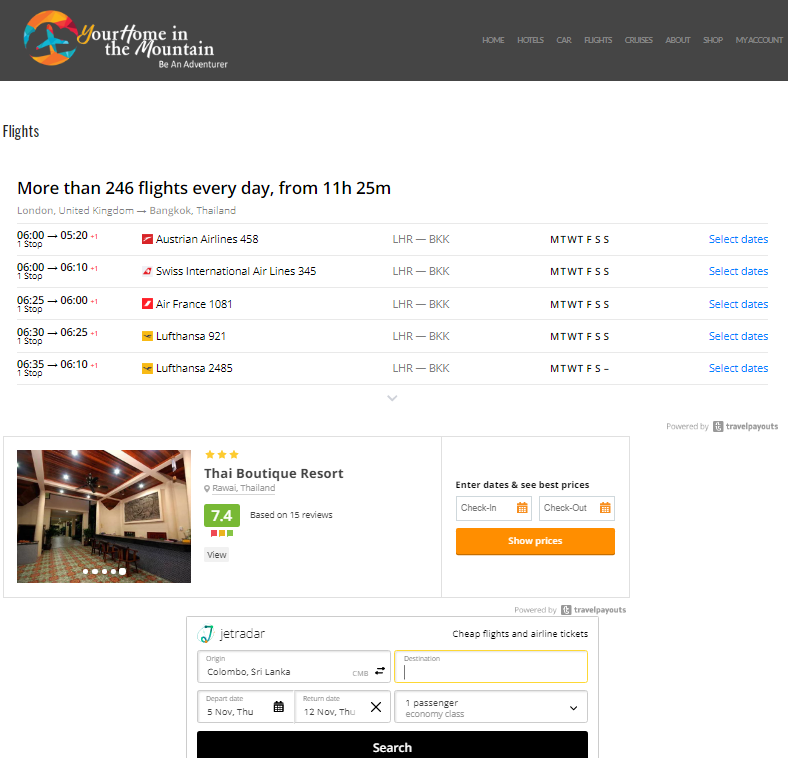Click the Austrian Airlines logo icon

pos(147,239)
